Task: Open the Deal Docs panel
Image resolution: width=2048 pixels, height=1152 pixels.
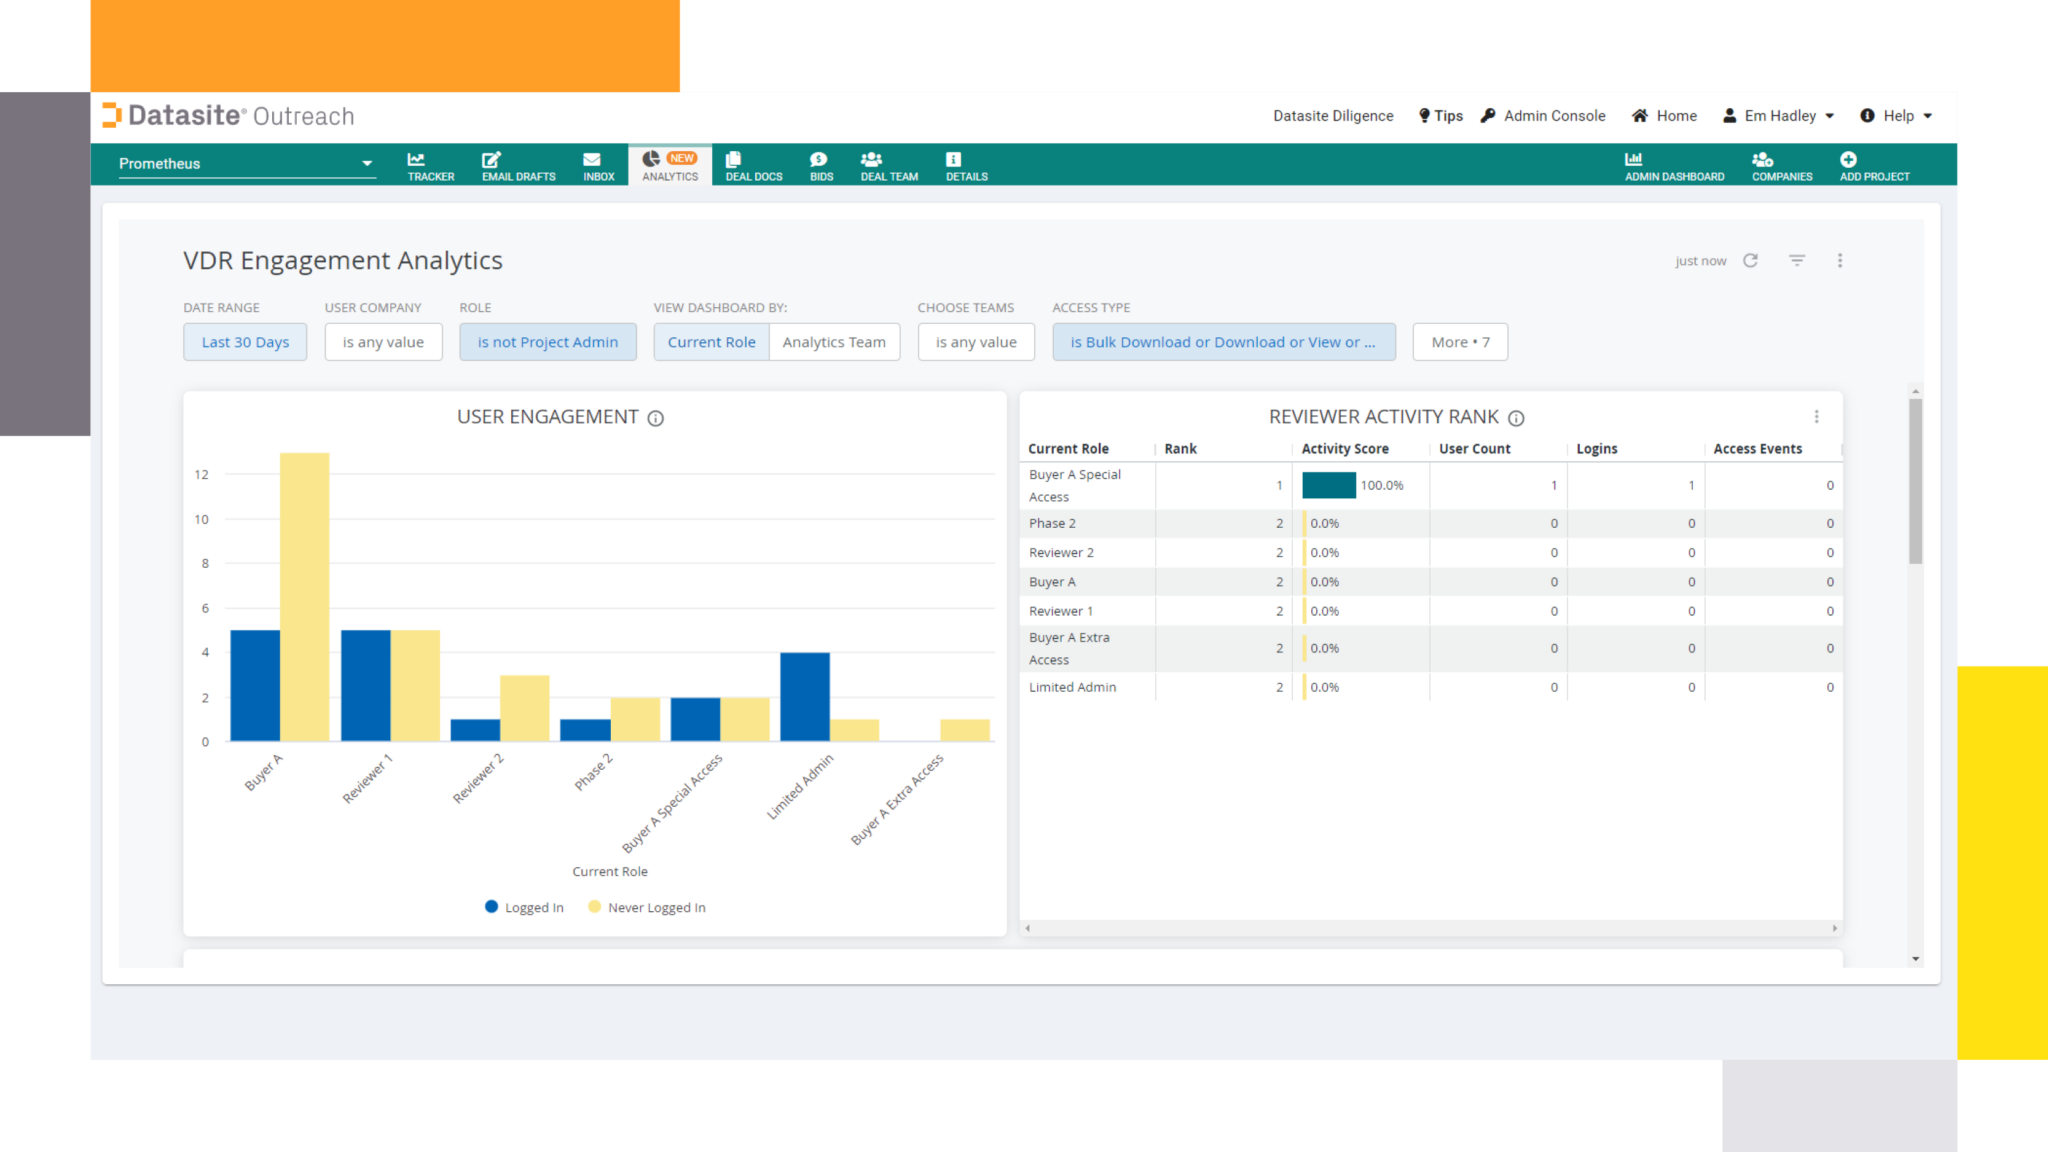Action: tap(753, 165)
